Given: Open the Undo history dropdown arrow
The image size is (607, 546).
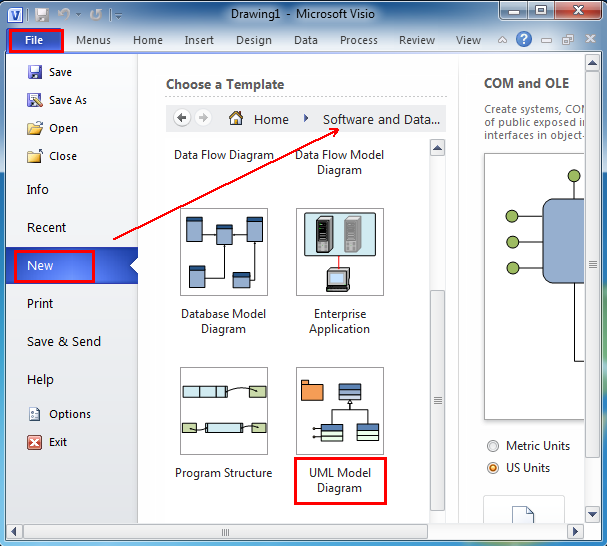Looking at the screenshot, I should pyautogui.click(x=79, y=15).
